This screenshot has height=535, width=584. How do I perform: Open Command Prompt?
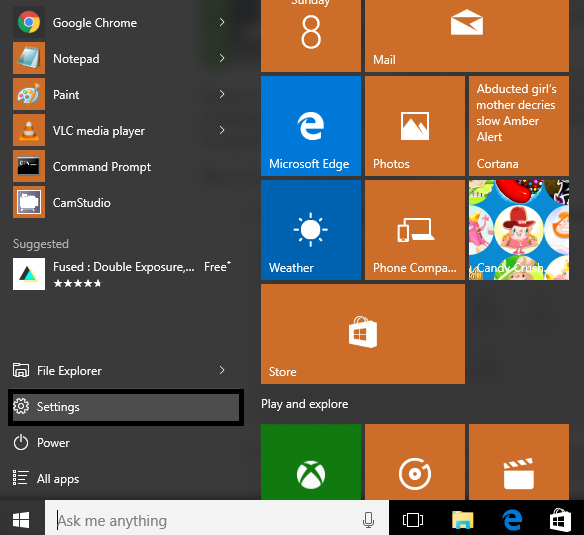click(x=119, y=167)
